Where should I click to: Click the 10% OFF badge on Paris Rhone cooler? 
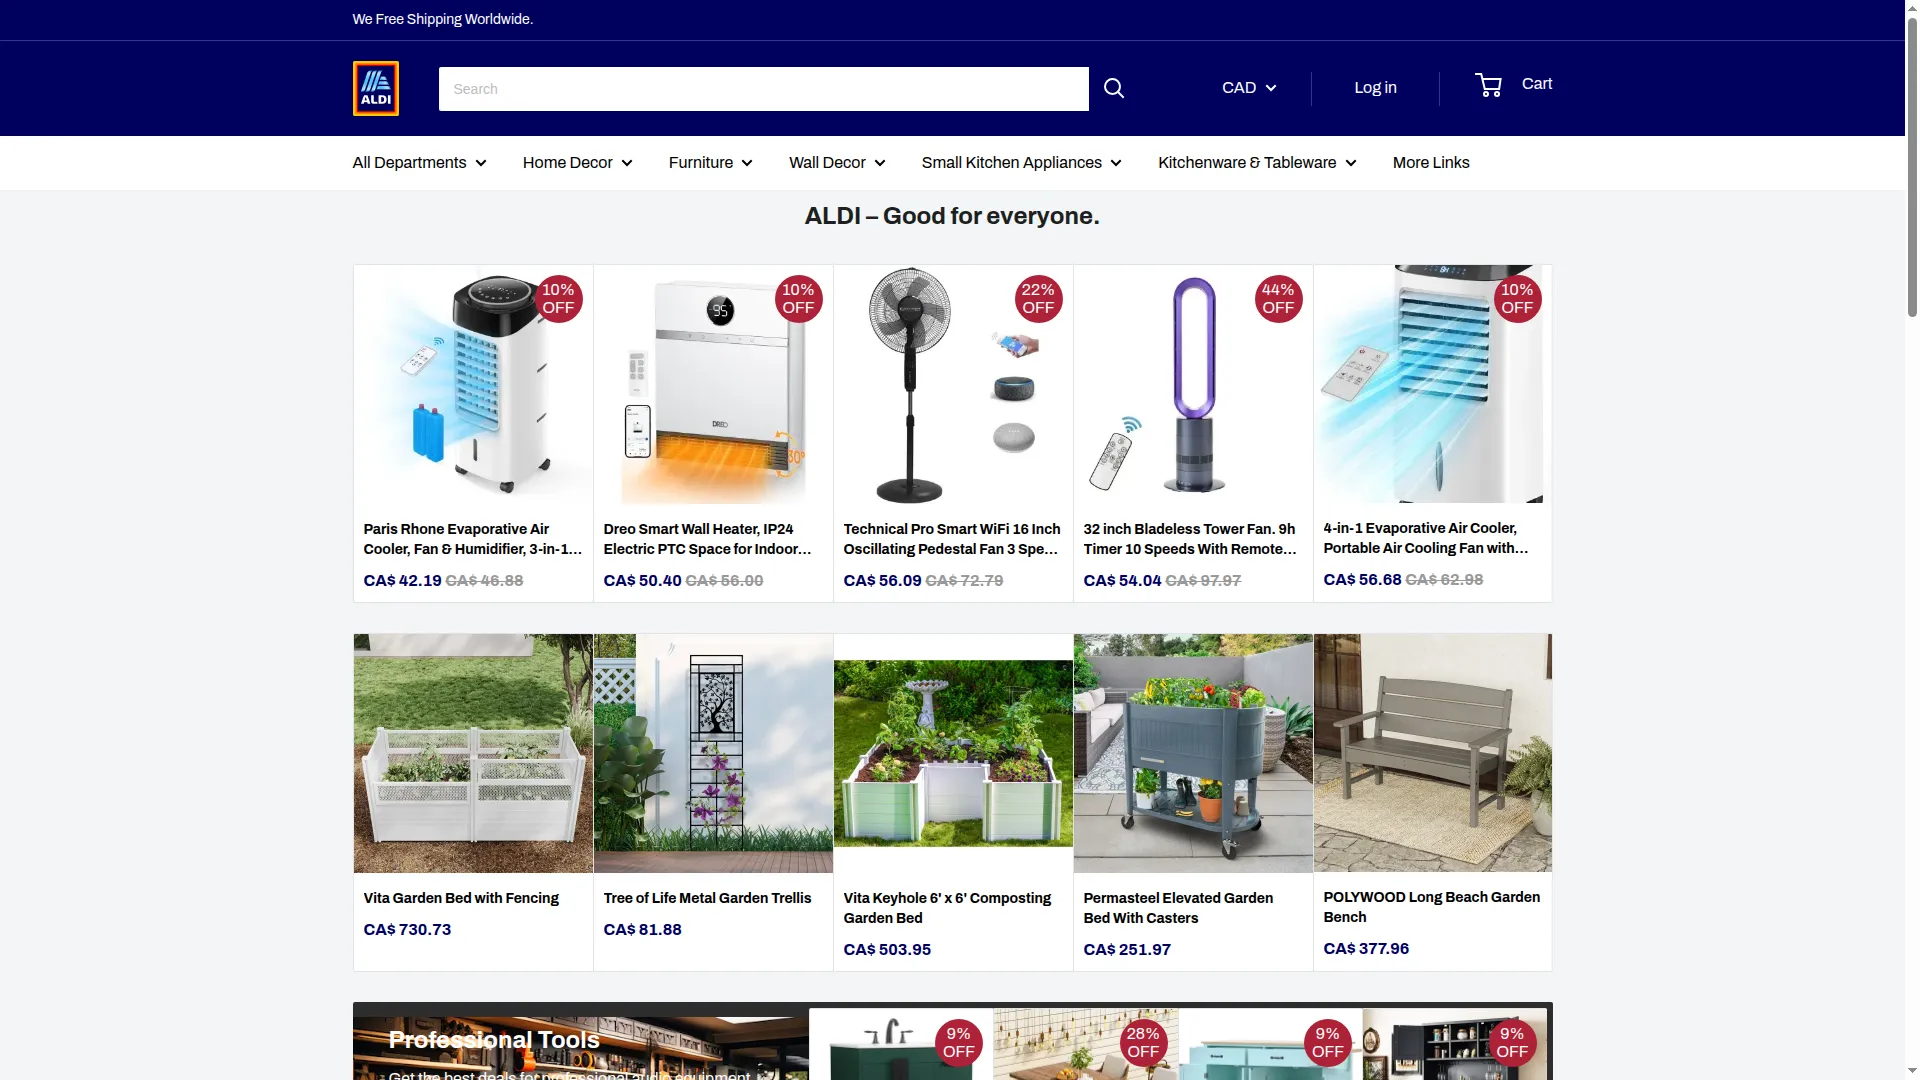point(558,299)
